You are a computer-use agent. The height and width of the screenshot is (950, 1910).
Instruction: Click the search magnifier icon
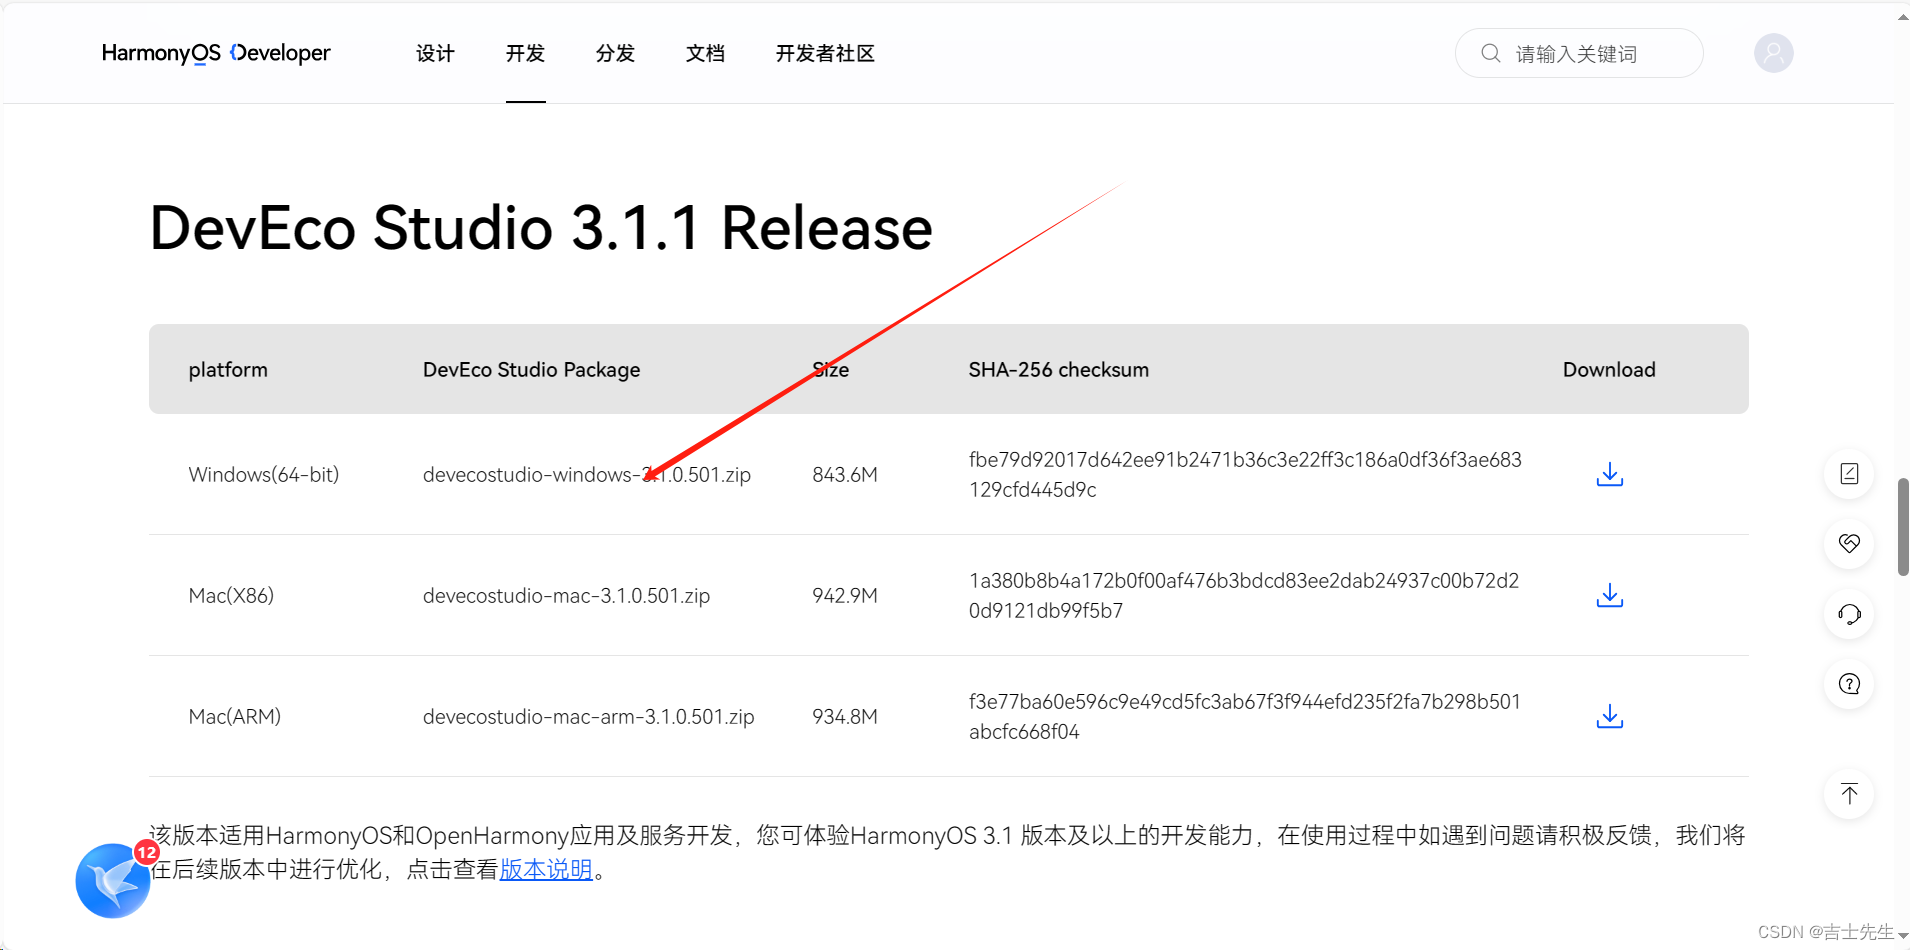1490,53
